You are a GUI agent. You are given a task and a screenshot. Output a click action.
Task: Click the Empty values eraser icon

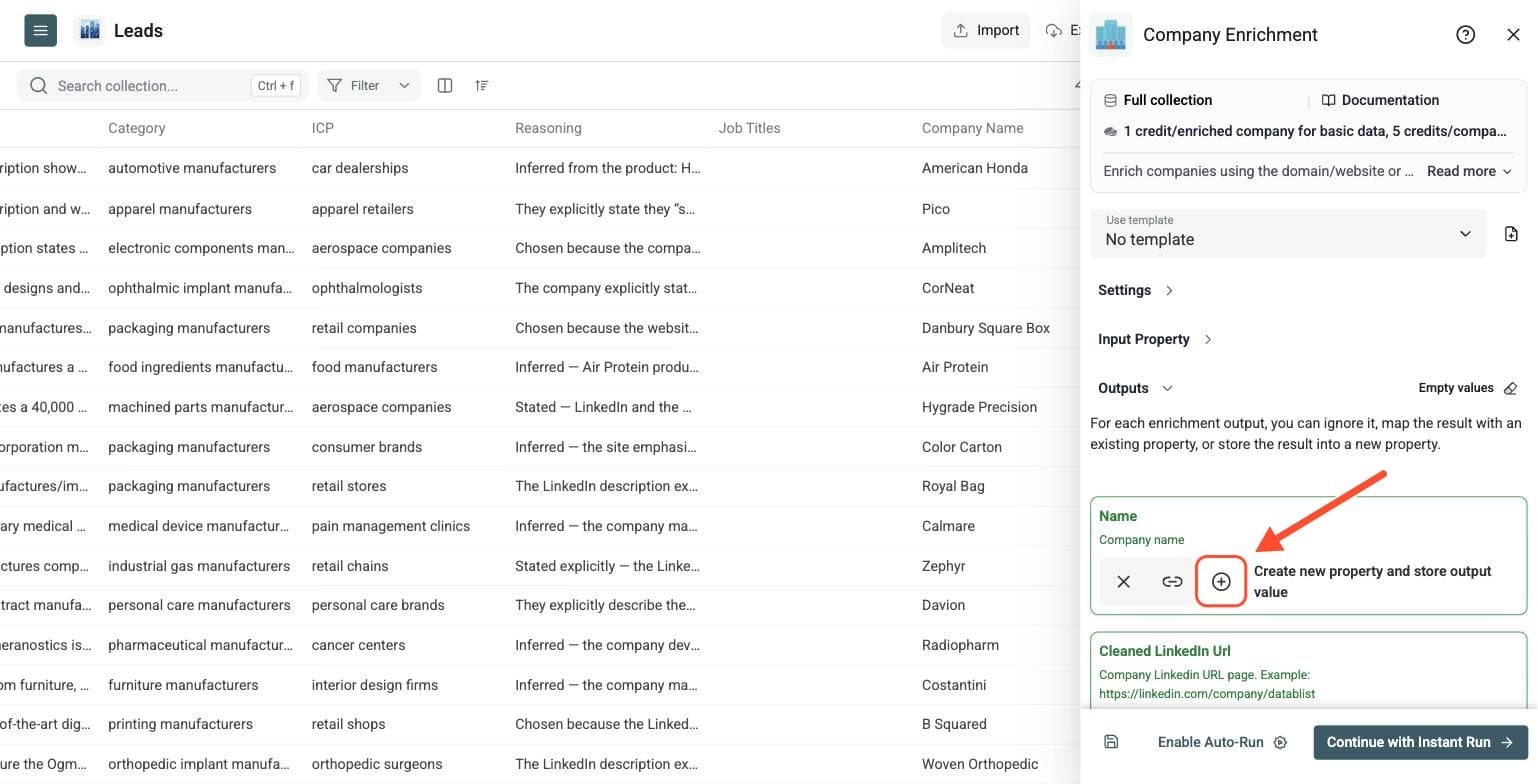(1510, 388)
